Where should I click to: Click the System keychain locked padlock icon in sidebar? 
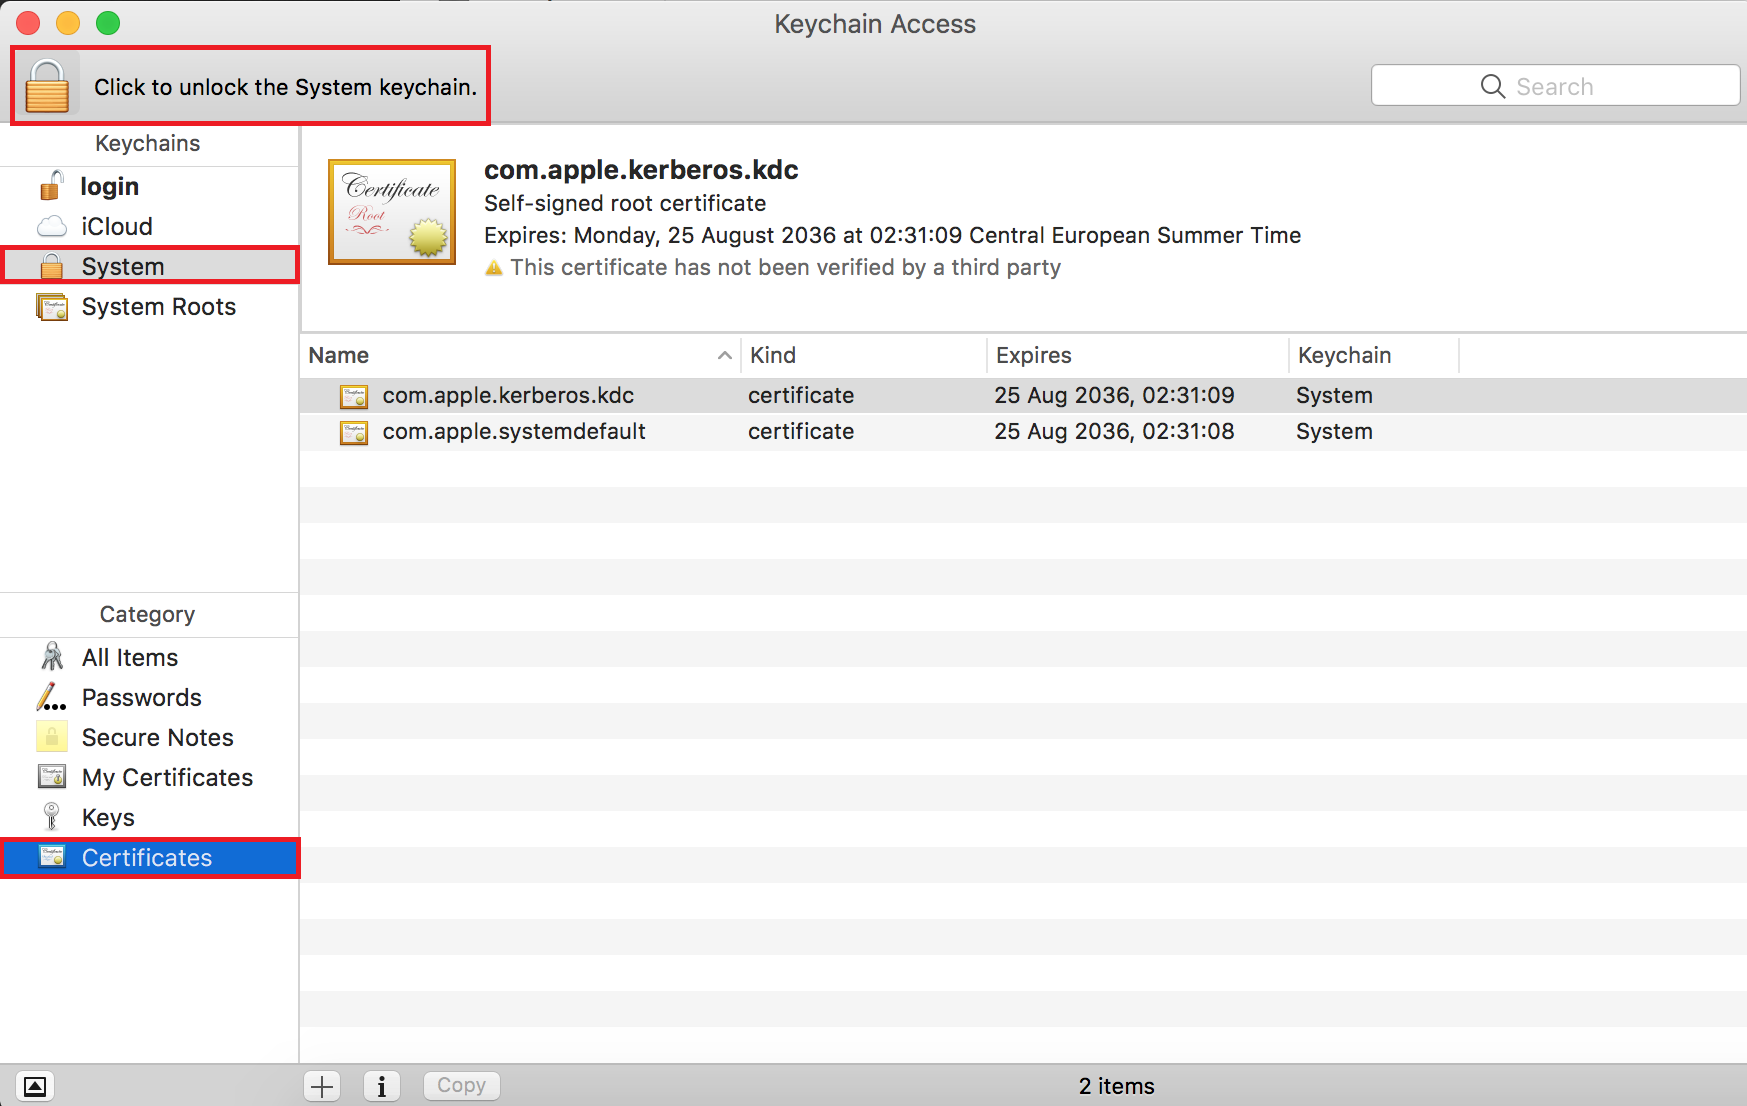(x=52, y=266)
